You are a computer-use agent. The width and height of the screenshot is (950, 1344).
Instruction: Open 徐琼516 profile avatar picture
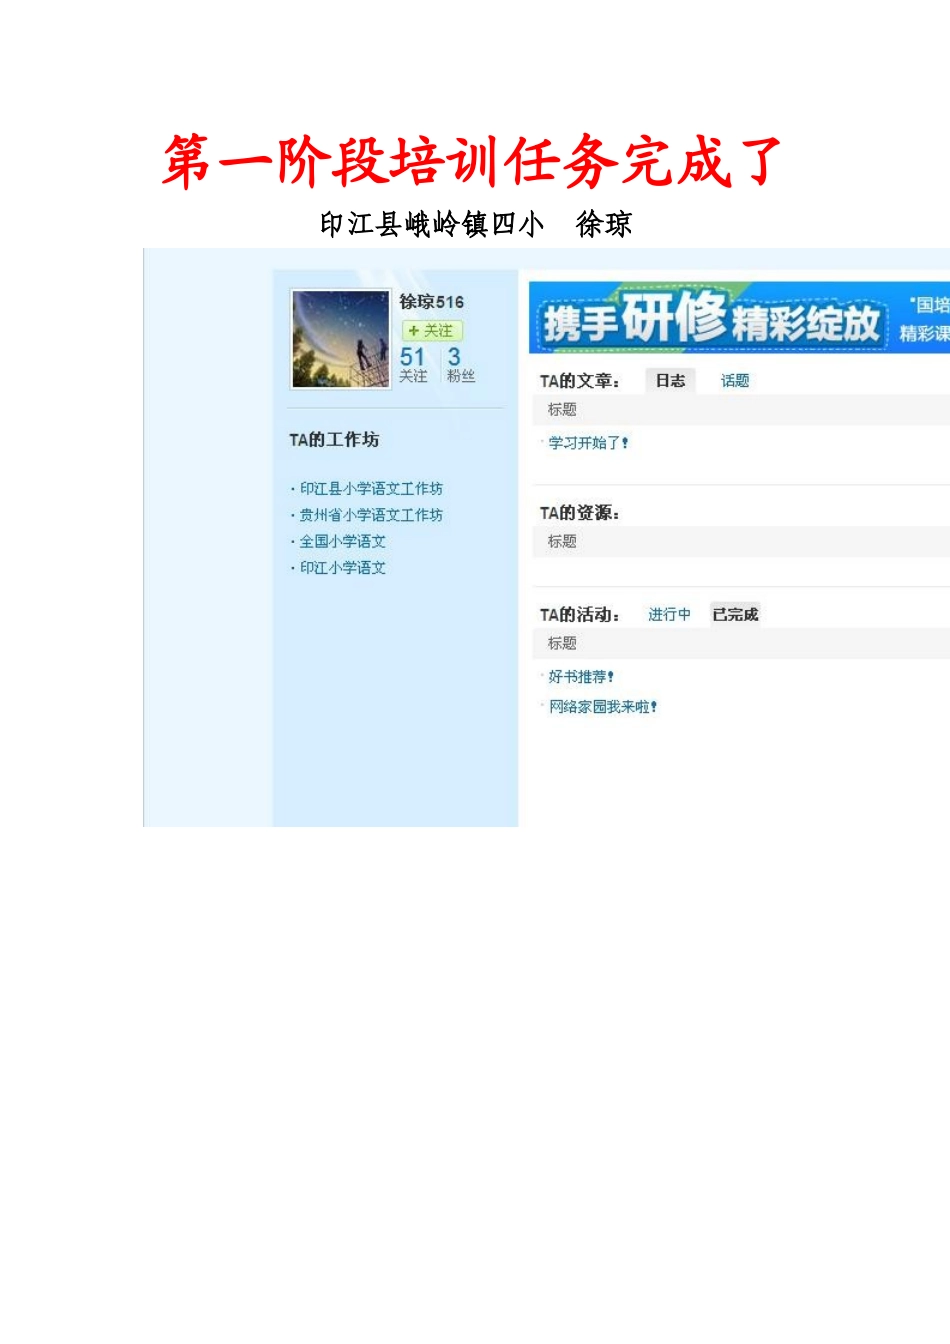pos(340,339)
